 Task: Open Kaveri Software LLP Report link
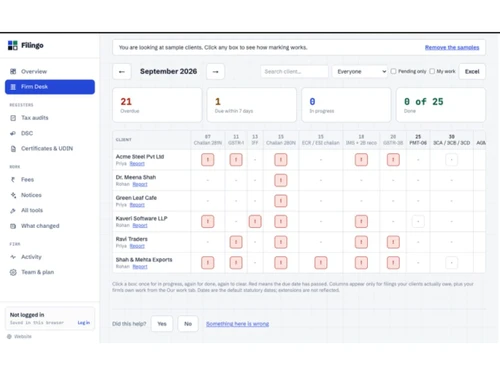(x=140, y=226)
